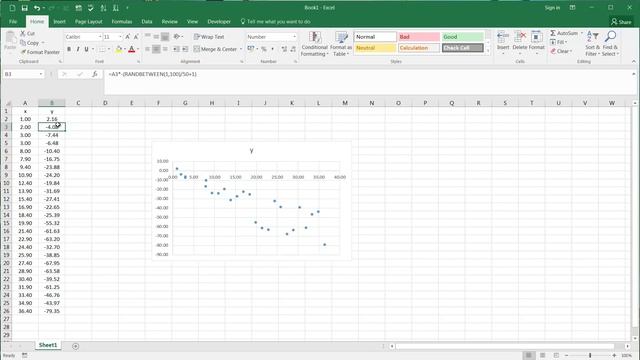Click the zoom slider handle

pyautogui.click(x=590, y=356)
